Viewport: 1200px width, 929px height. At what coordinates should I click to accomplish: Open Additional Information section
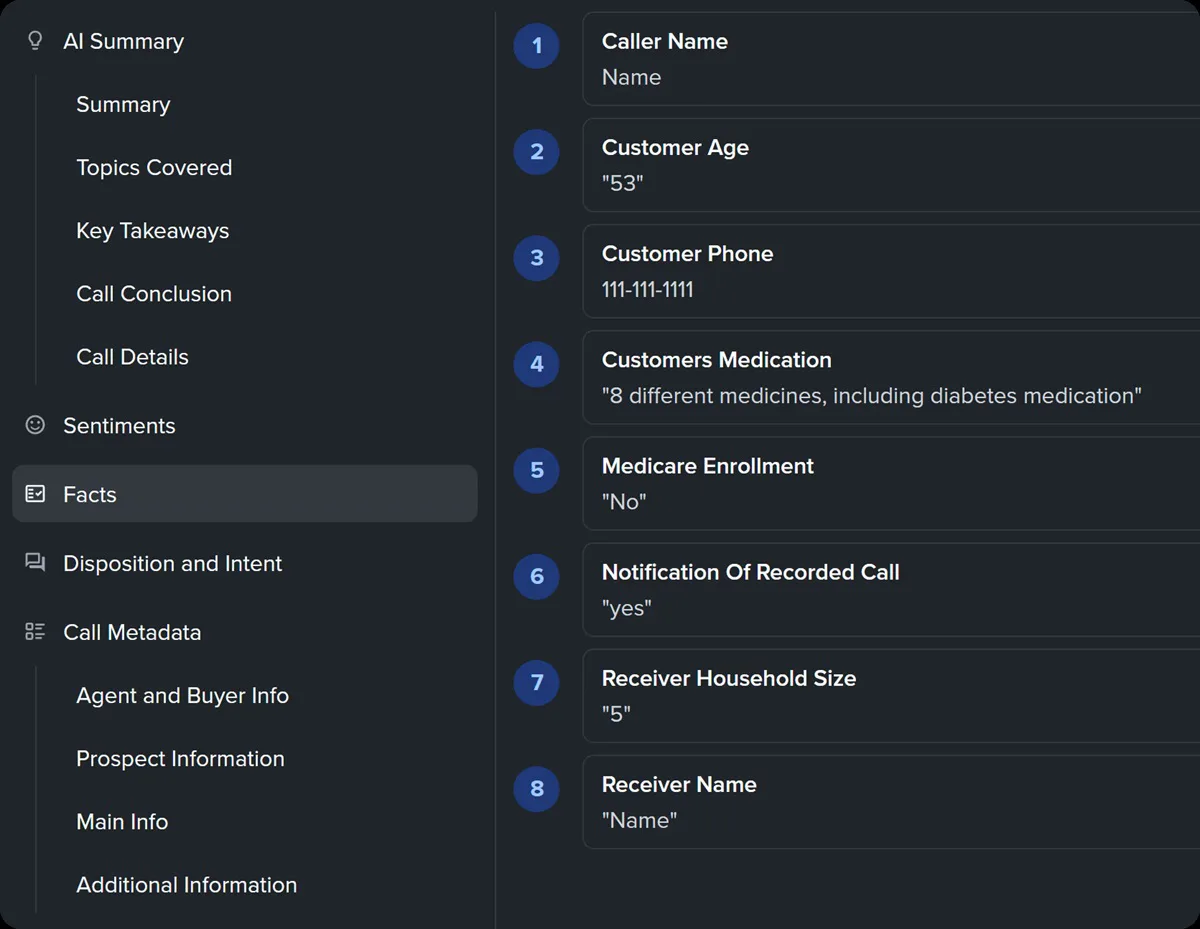coord(187,884)
